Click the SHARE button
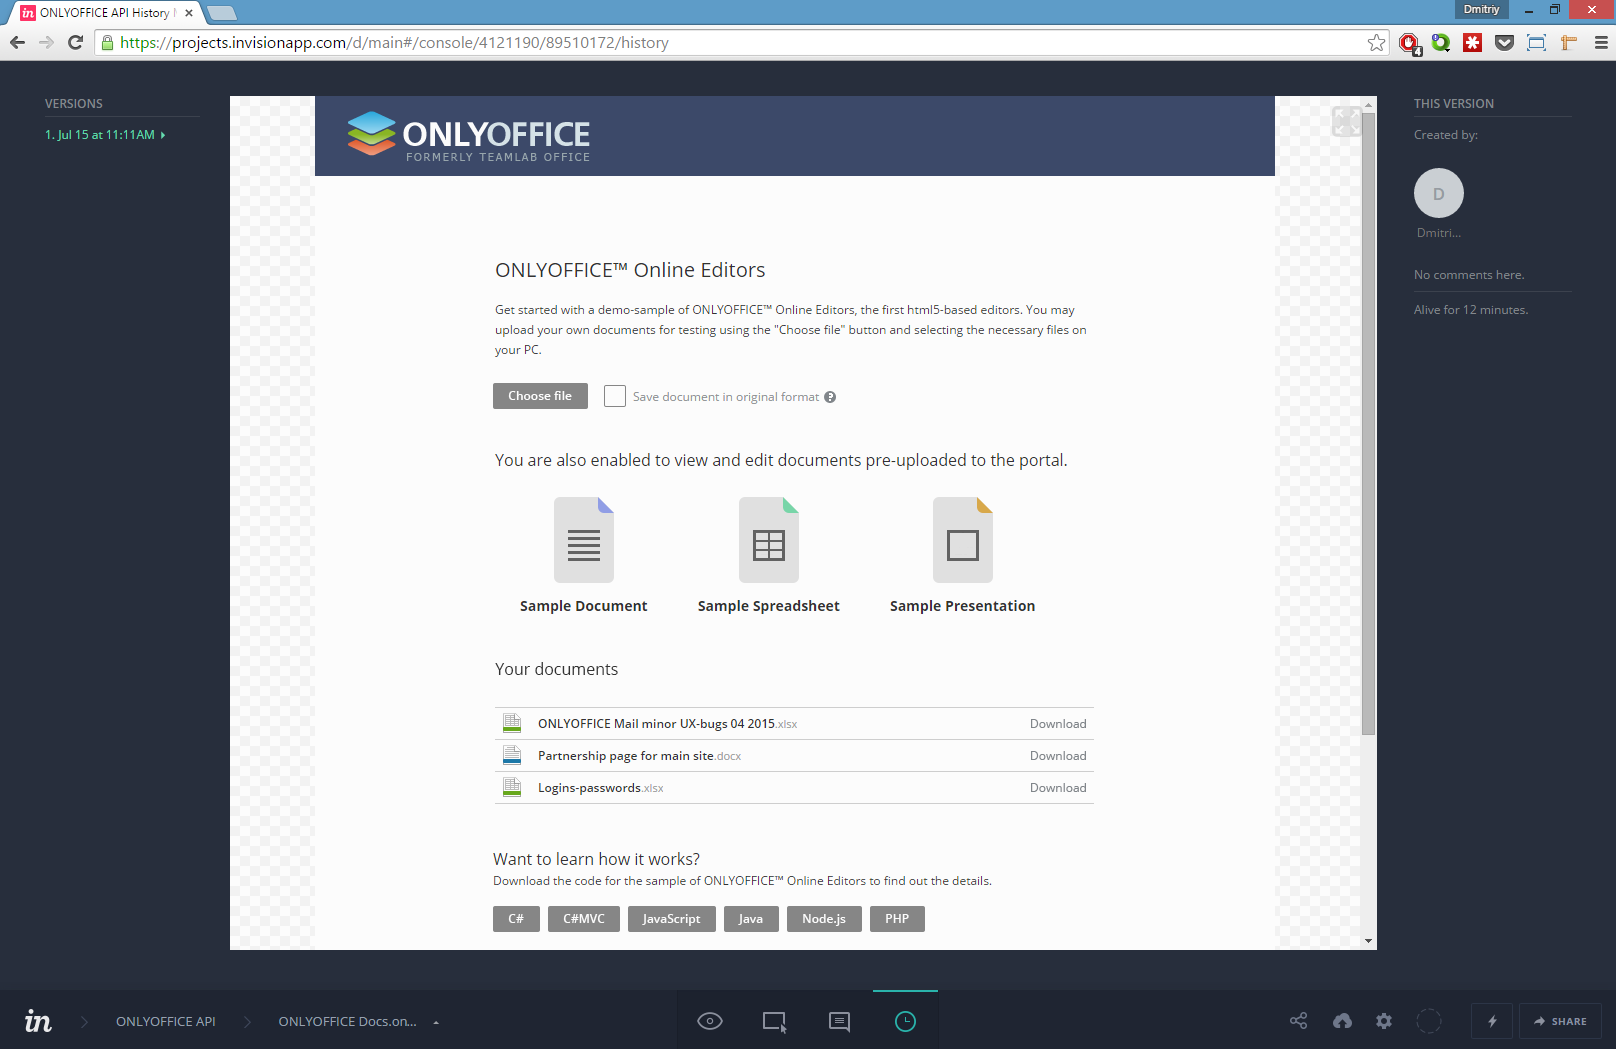This screenshot has width=1616, height=1049. [1560, 1021]
